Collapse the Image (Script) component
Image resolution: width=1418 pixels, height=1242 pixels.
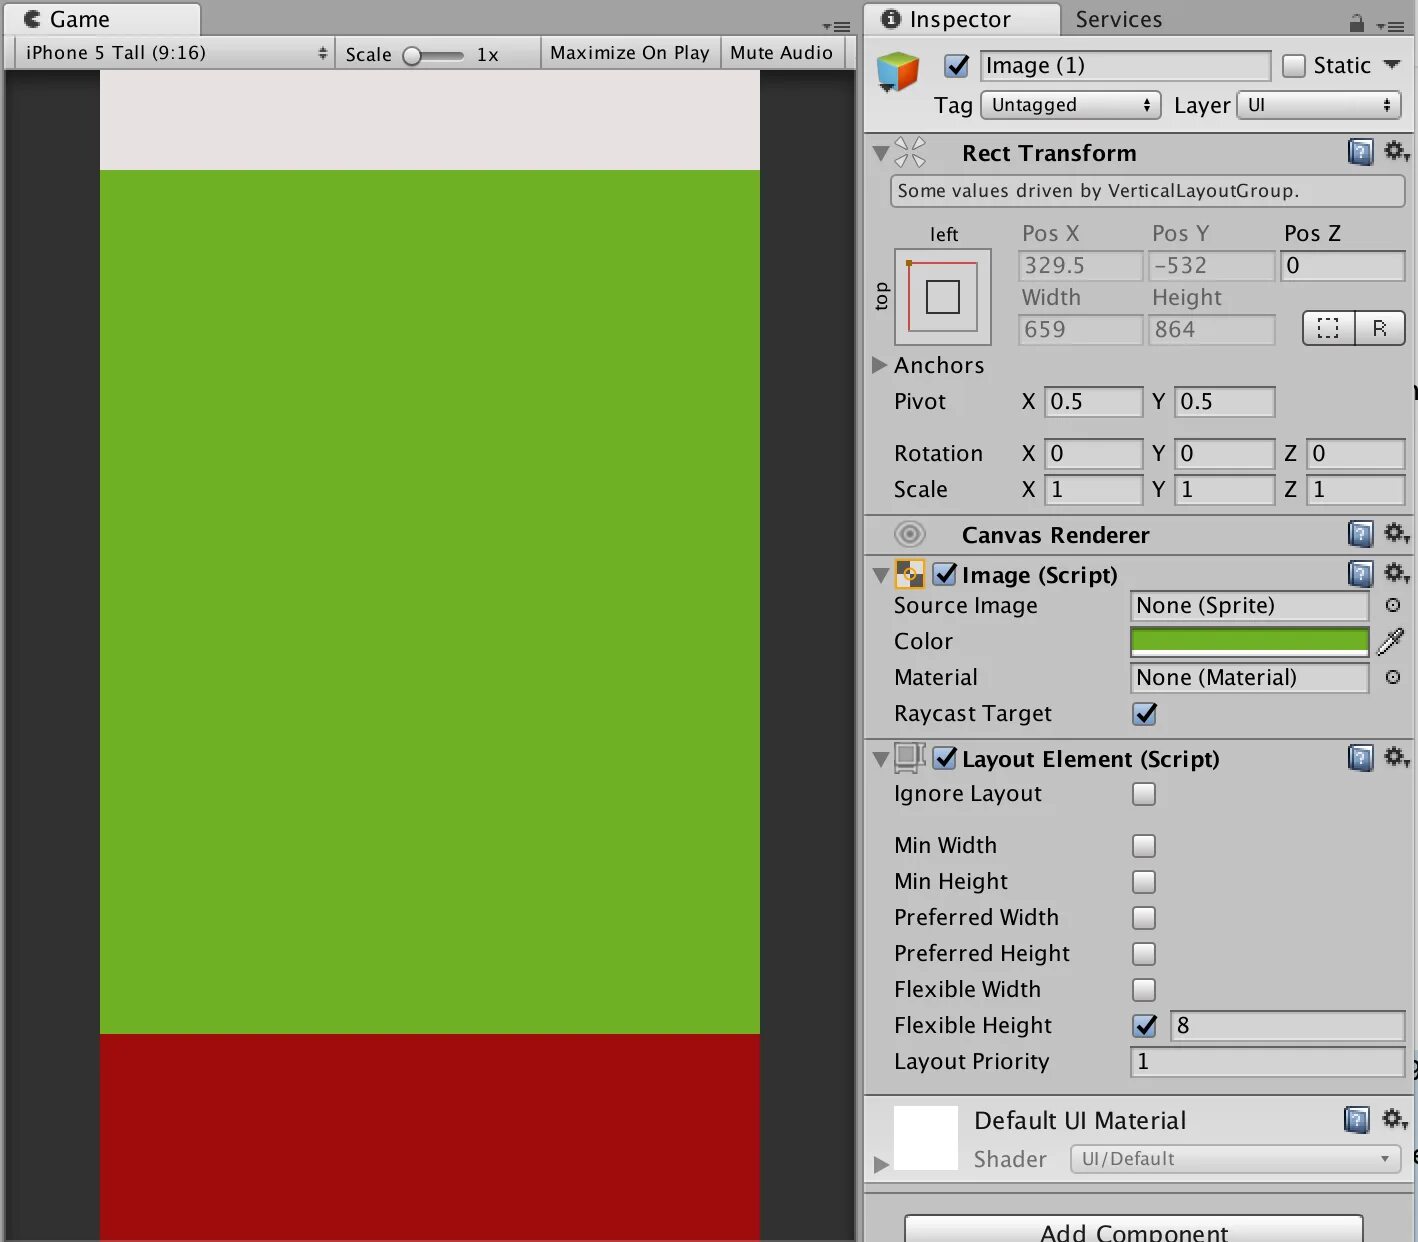pos(881,575)
